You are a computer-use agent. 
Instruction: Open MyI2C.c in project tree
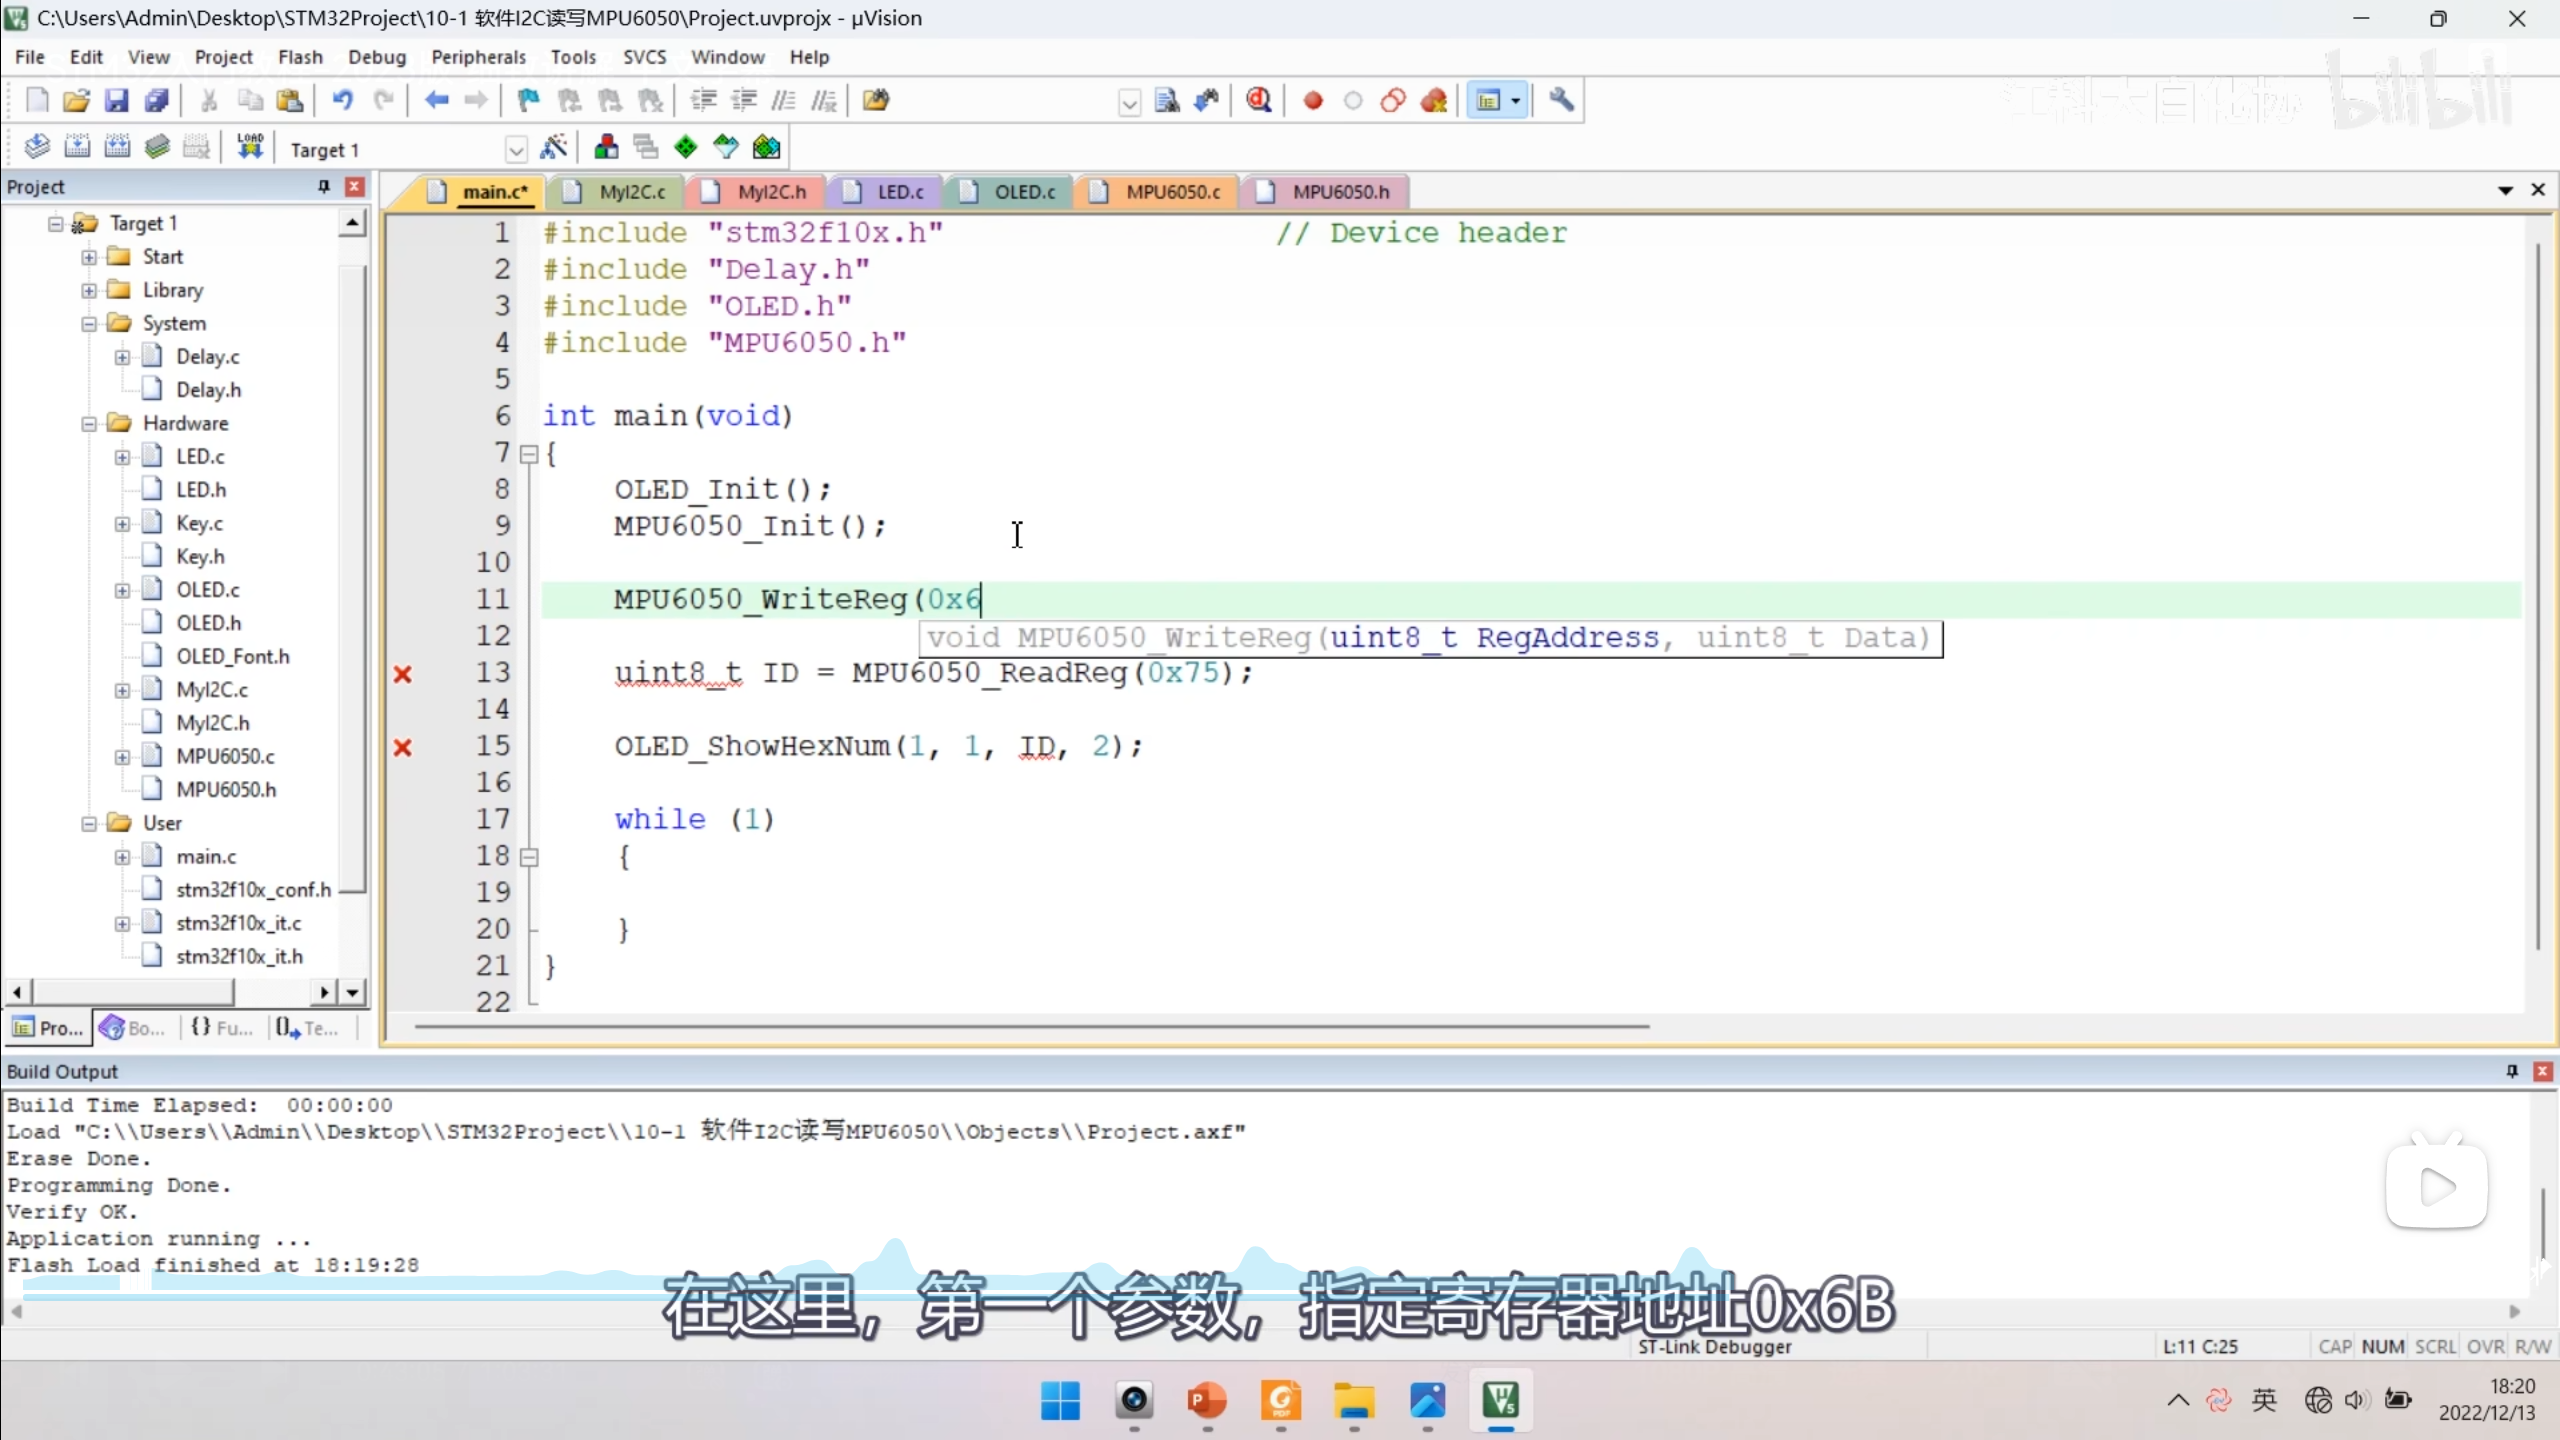point(211,690)
